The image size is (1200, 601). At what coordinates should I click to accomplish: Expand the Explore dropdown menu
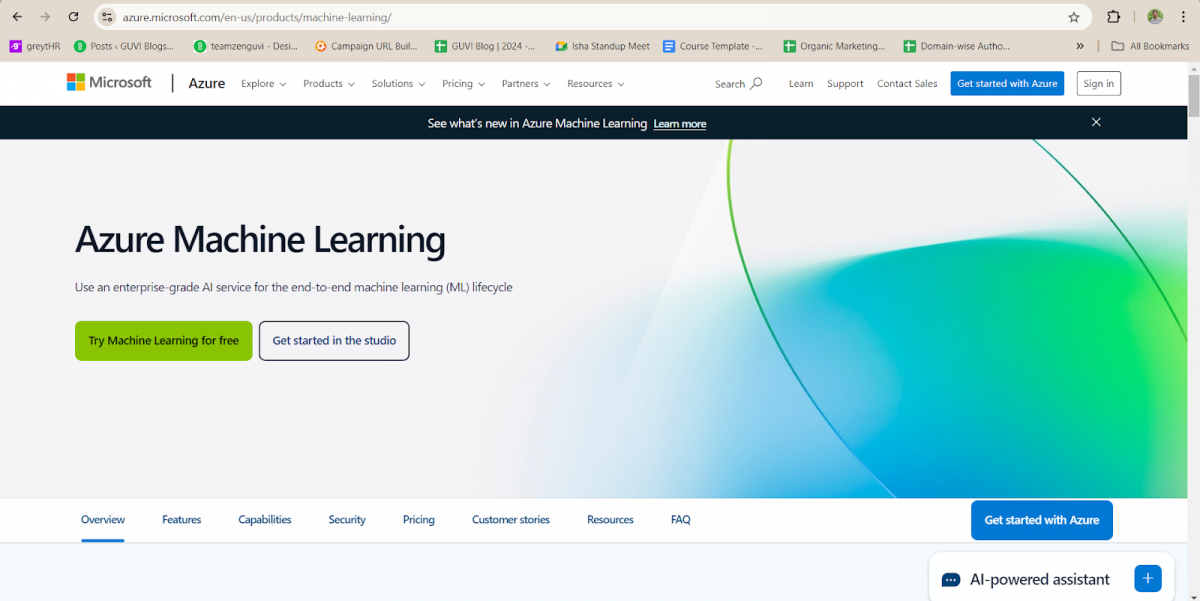(264, 84)
